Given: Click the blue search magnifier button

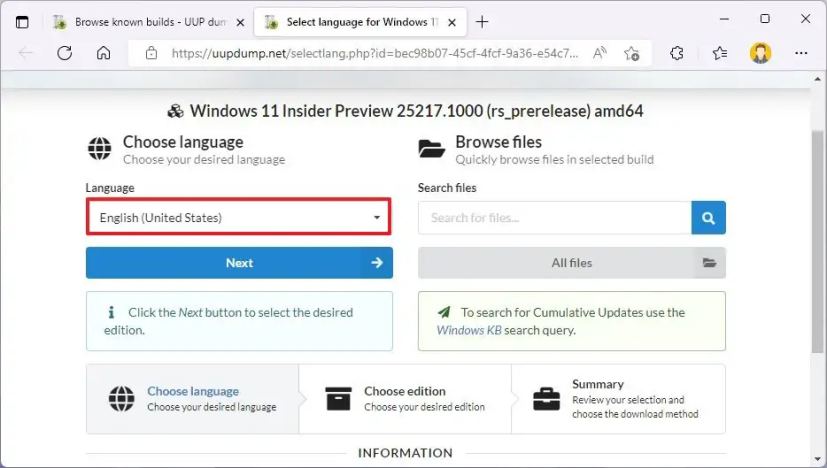Looking at the screenshot, I should tap(708, 217).
